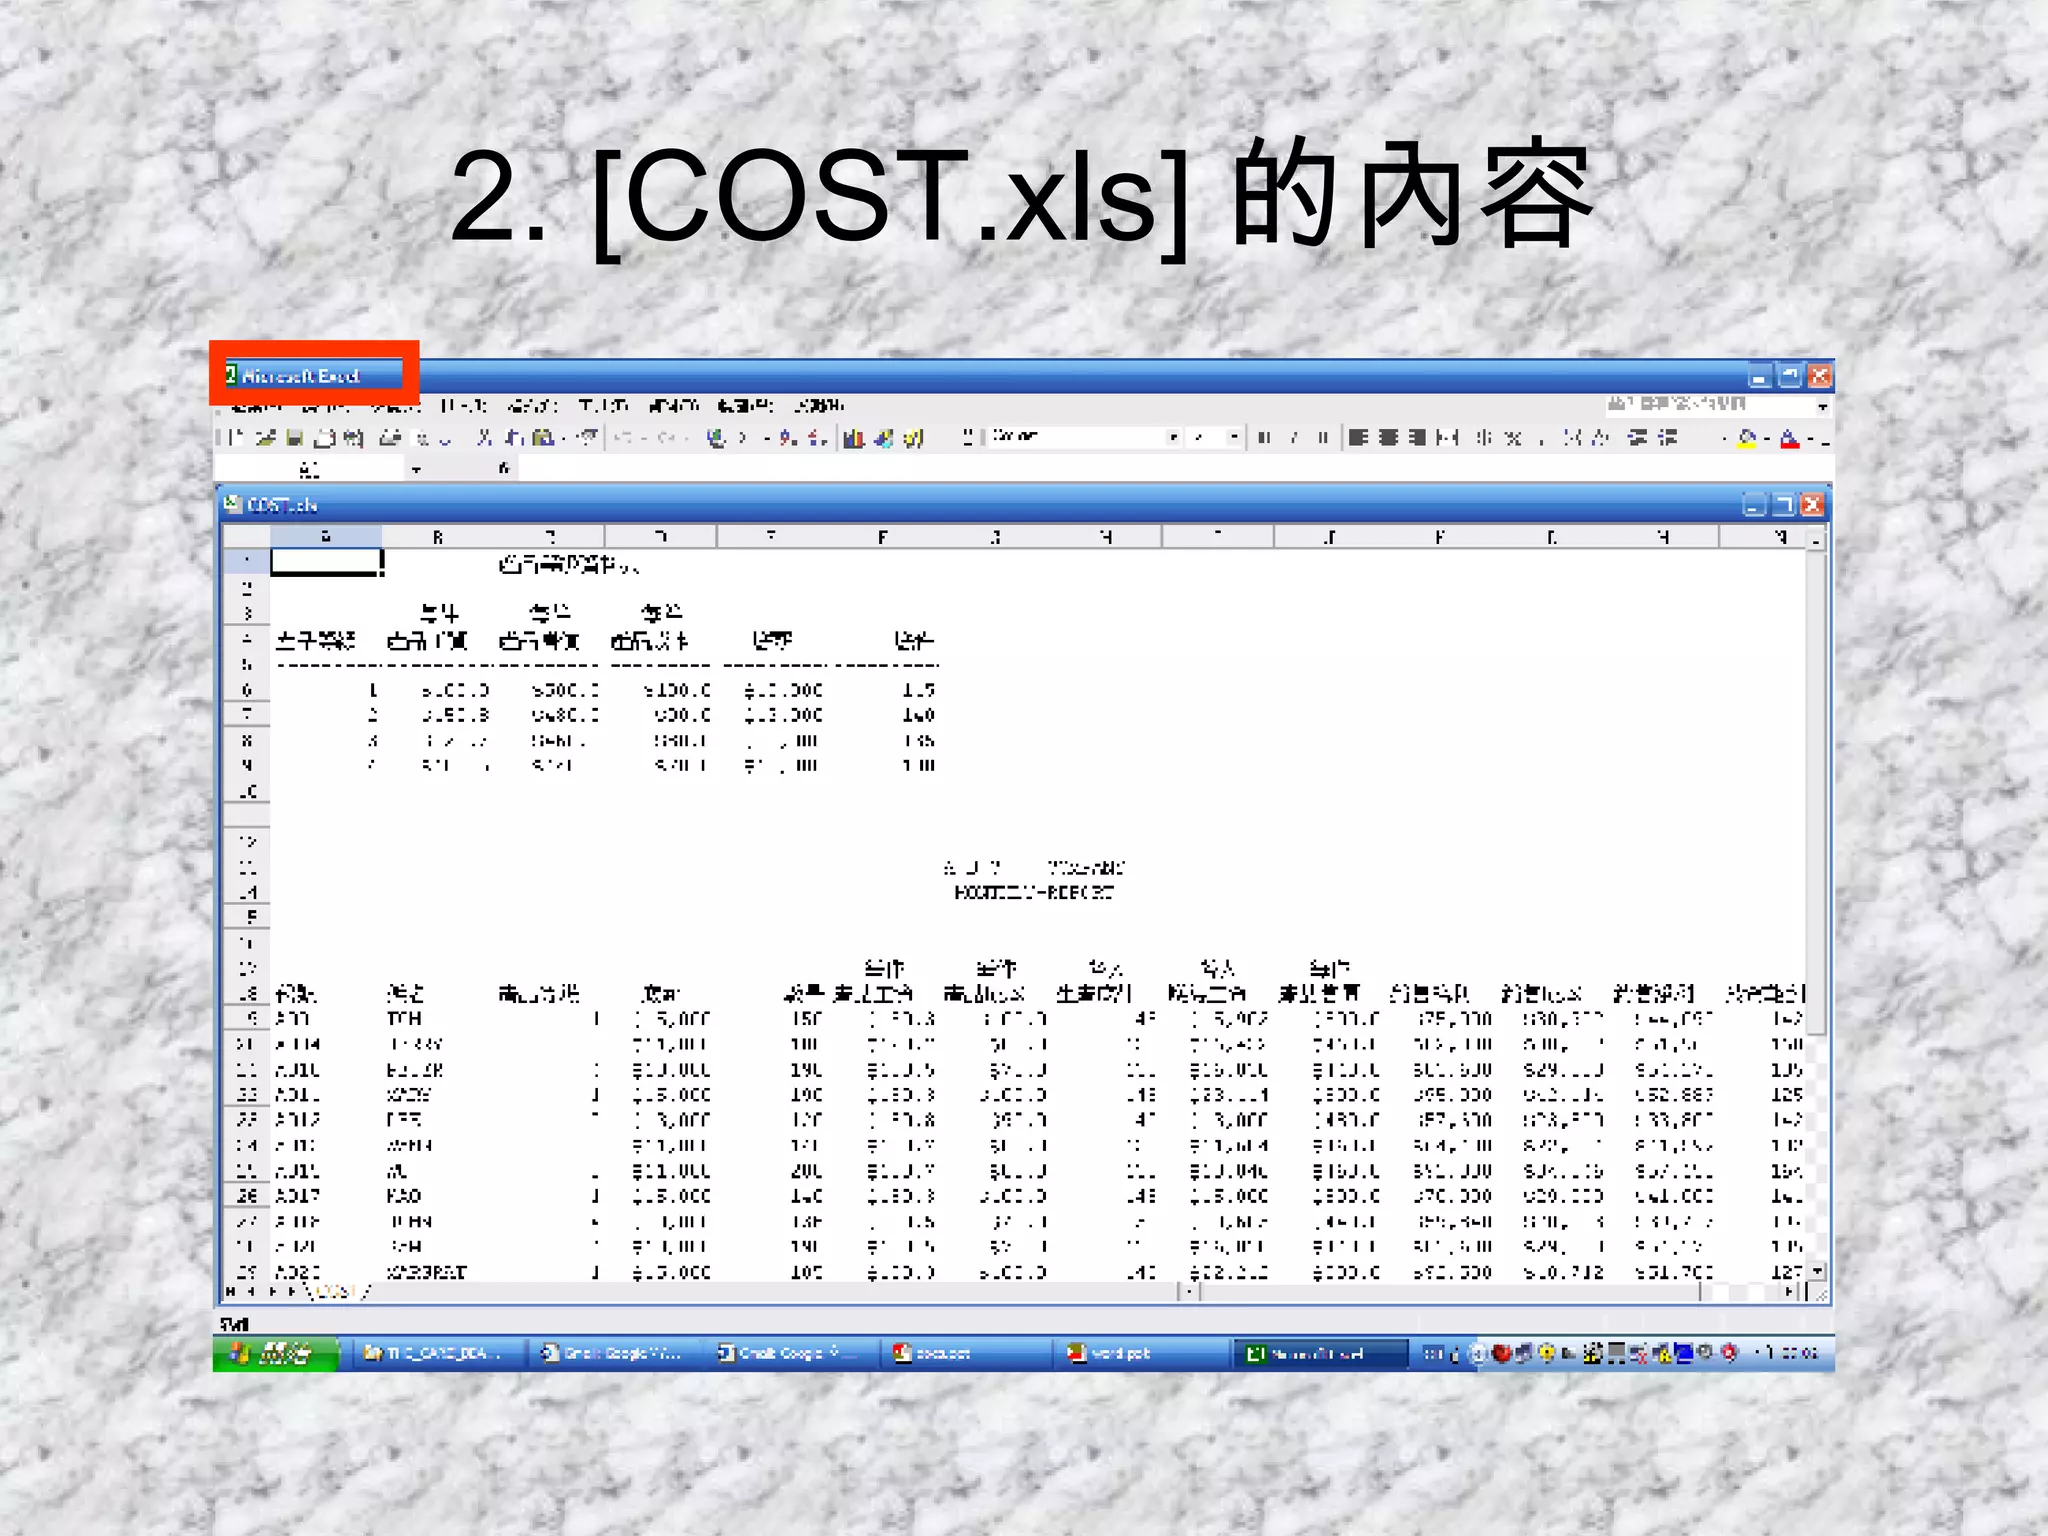Viewport: 2048px width, 1536px height.
Task: Select row 6 header
Action: [247, 689]
